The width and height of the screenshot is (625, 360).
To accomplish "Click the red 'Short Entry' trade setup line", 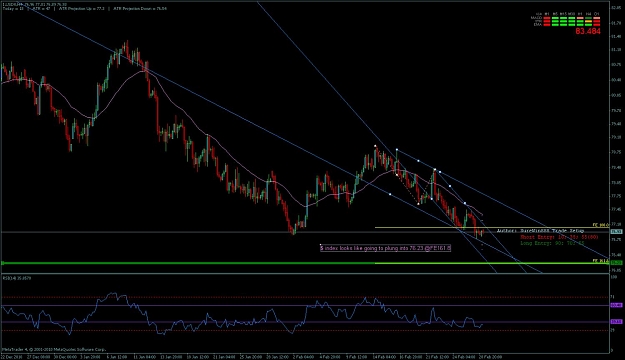I will tap(559, 237).
